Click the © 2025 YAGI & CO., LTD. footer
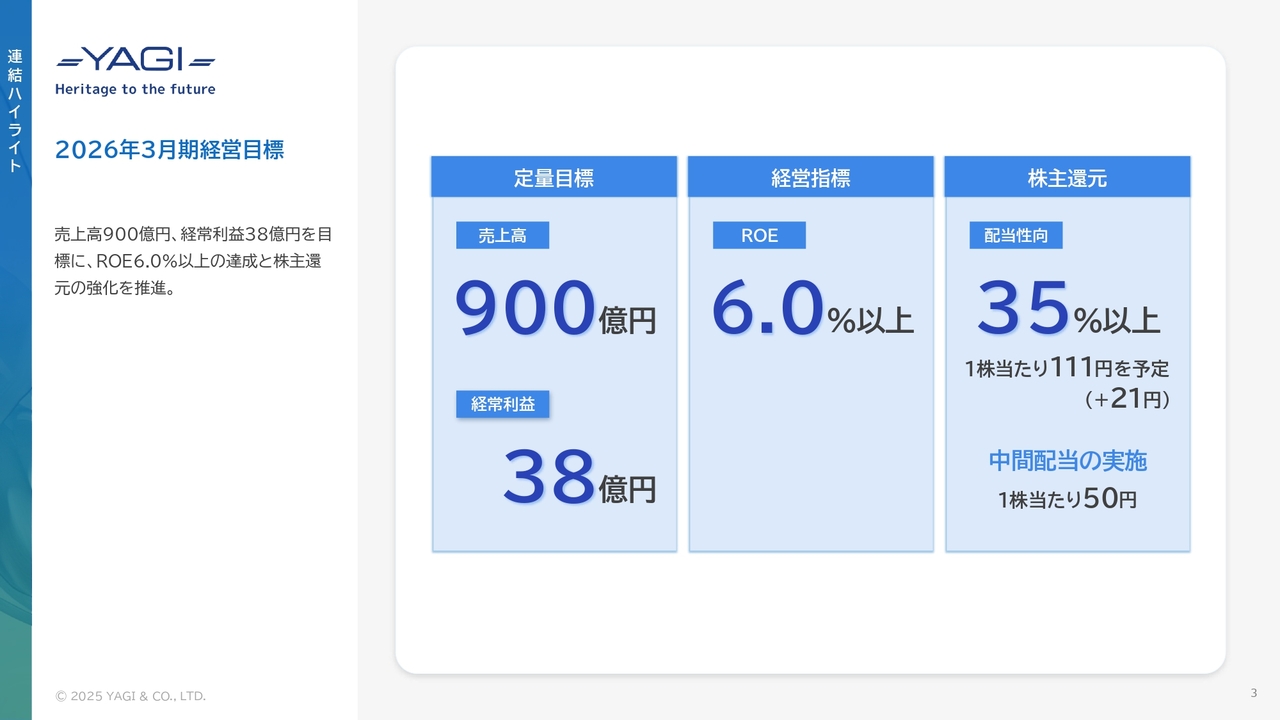1280x720 pixels. [130, 696]
